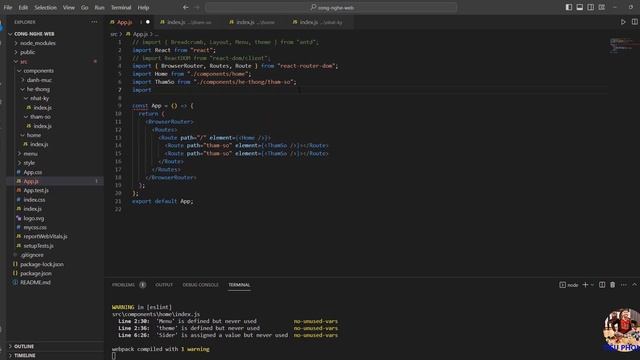Viewport: 640px width, 360px height.
Task: Open terminal panel more actions ellipsis
Action: point(624,285)
